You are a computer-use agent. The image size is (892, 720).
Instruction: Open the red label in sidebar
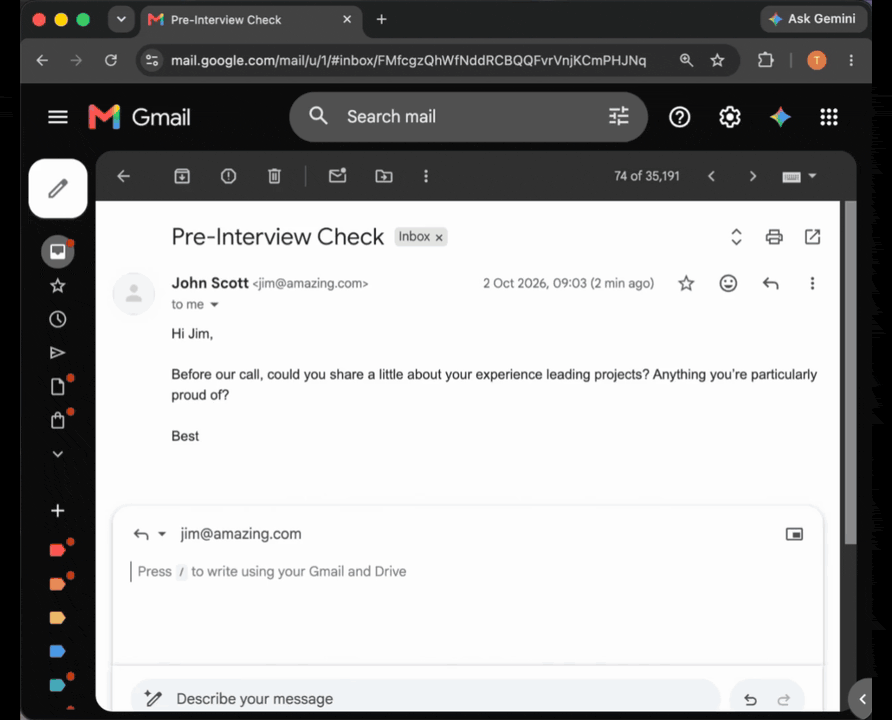[x=57, y=550]
